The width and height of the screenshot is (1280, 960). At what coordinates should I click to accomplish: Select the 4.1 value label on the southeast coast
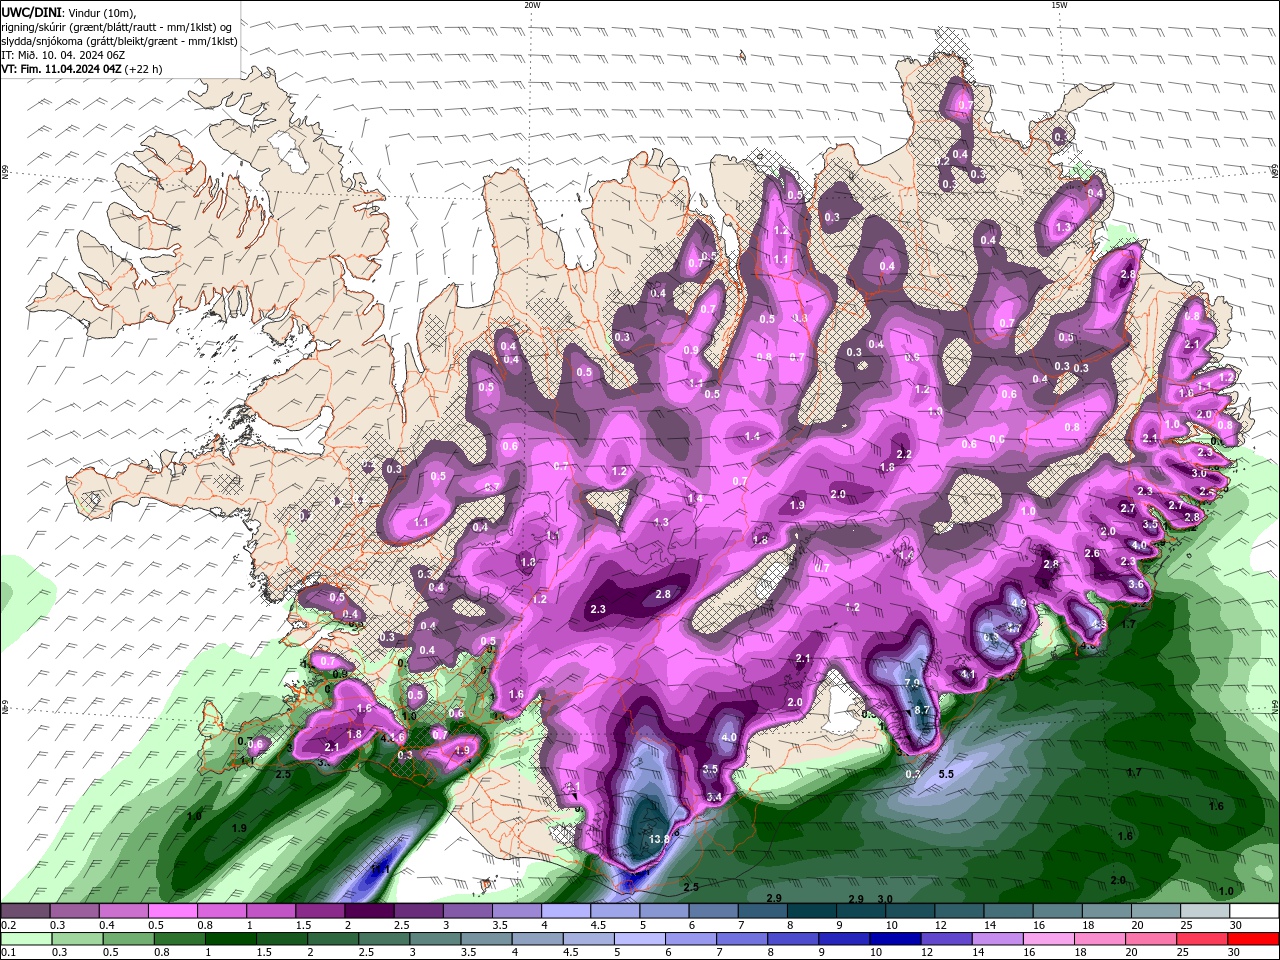click(x=968, y=675)
